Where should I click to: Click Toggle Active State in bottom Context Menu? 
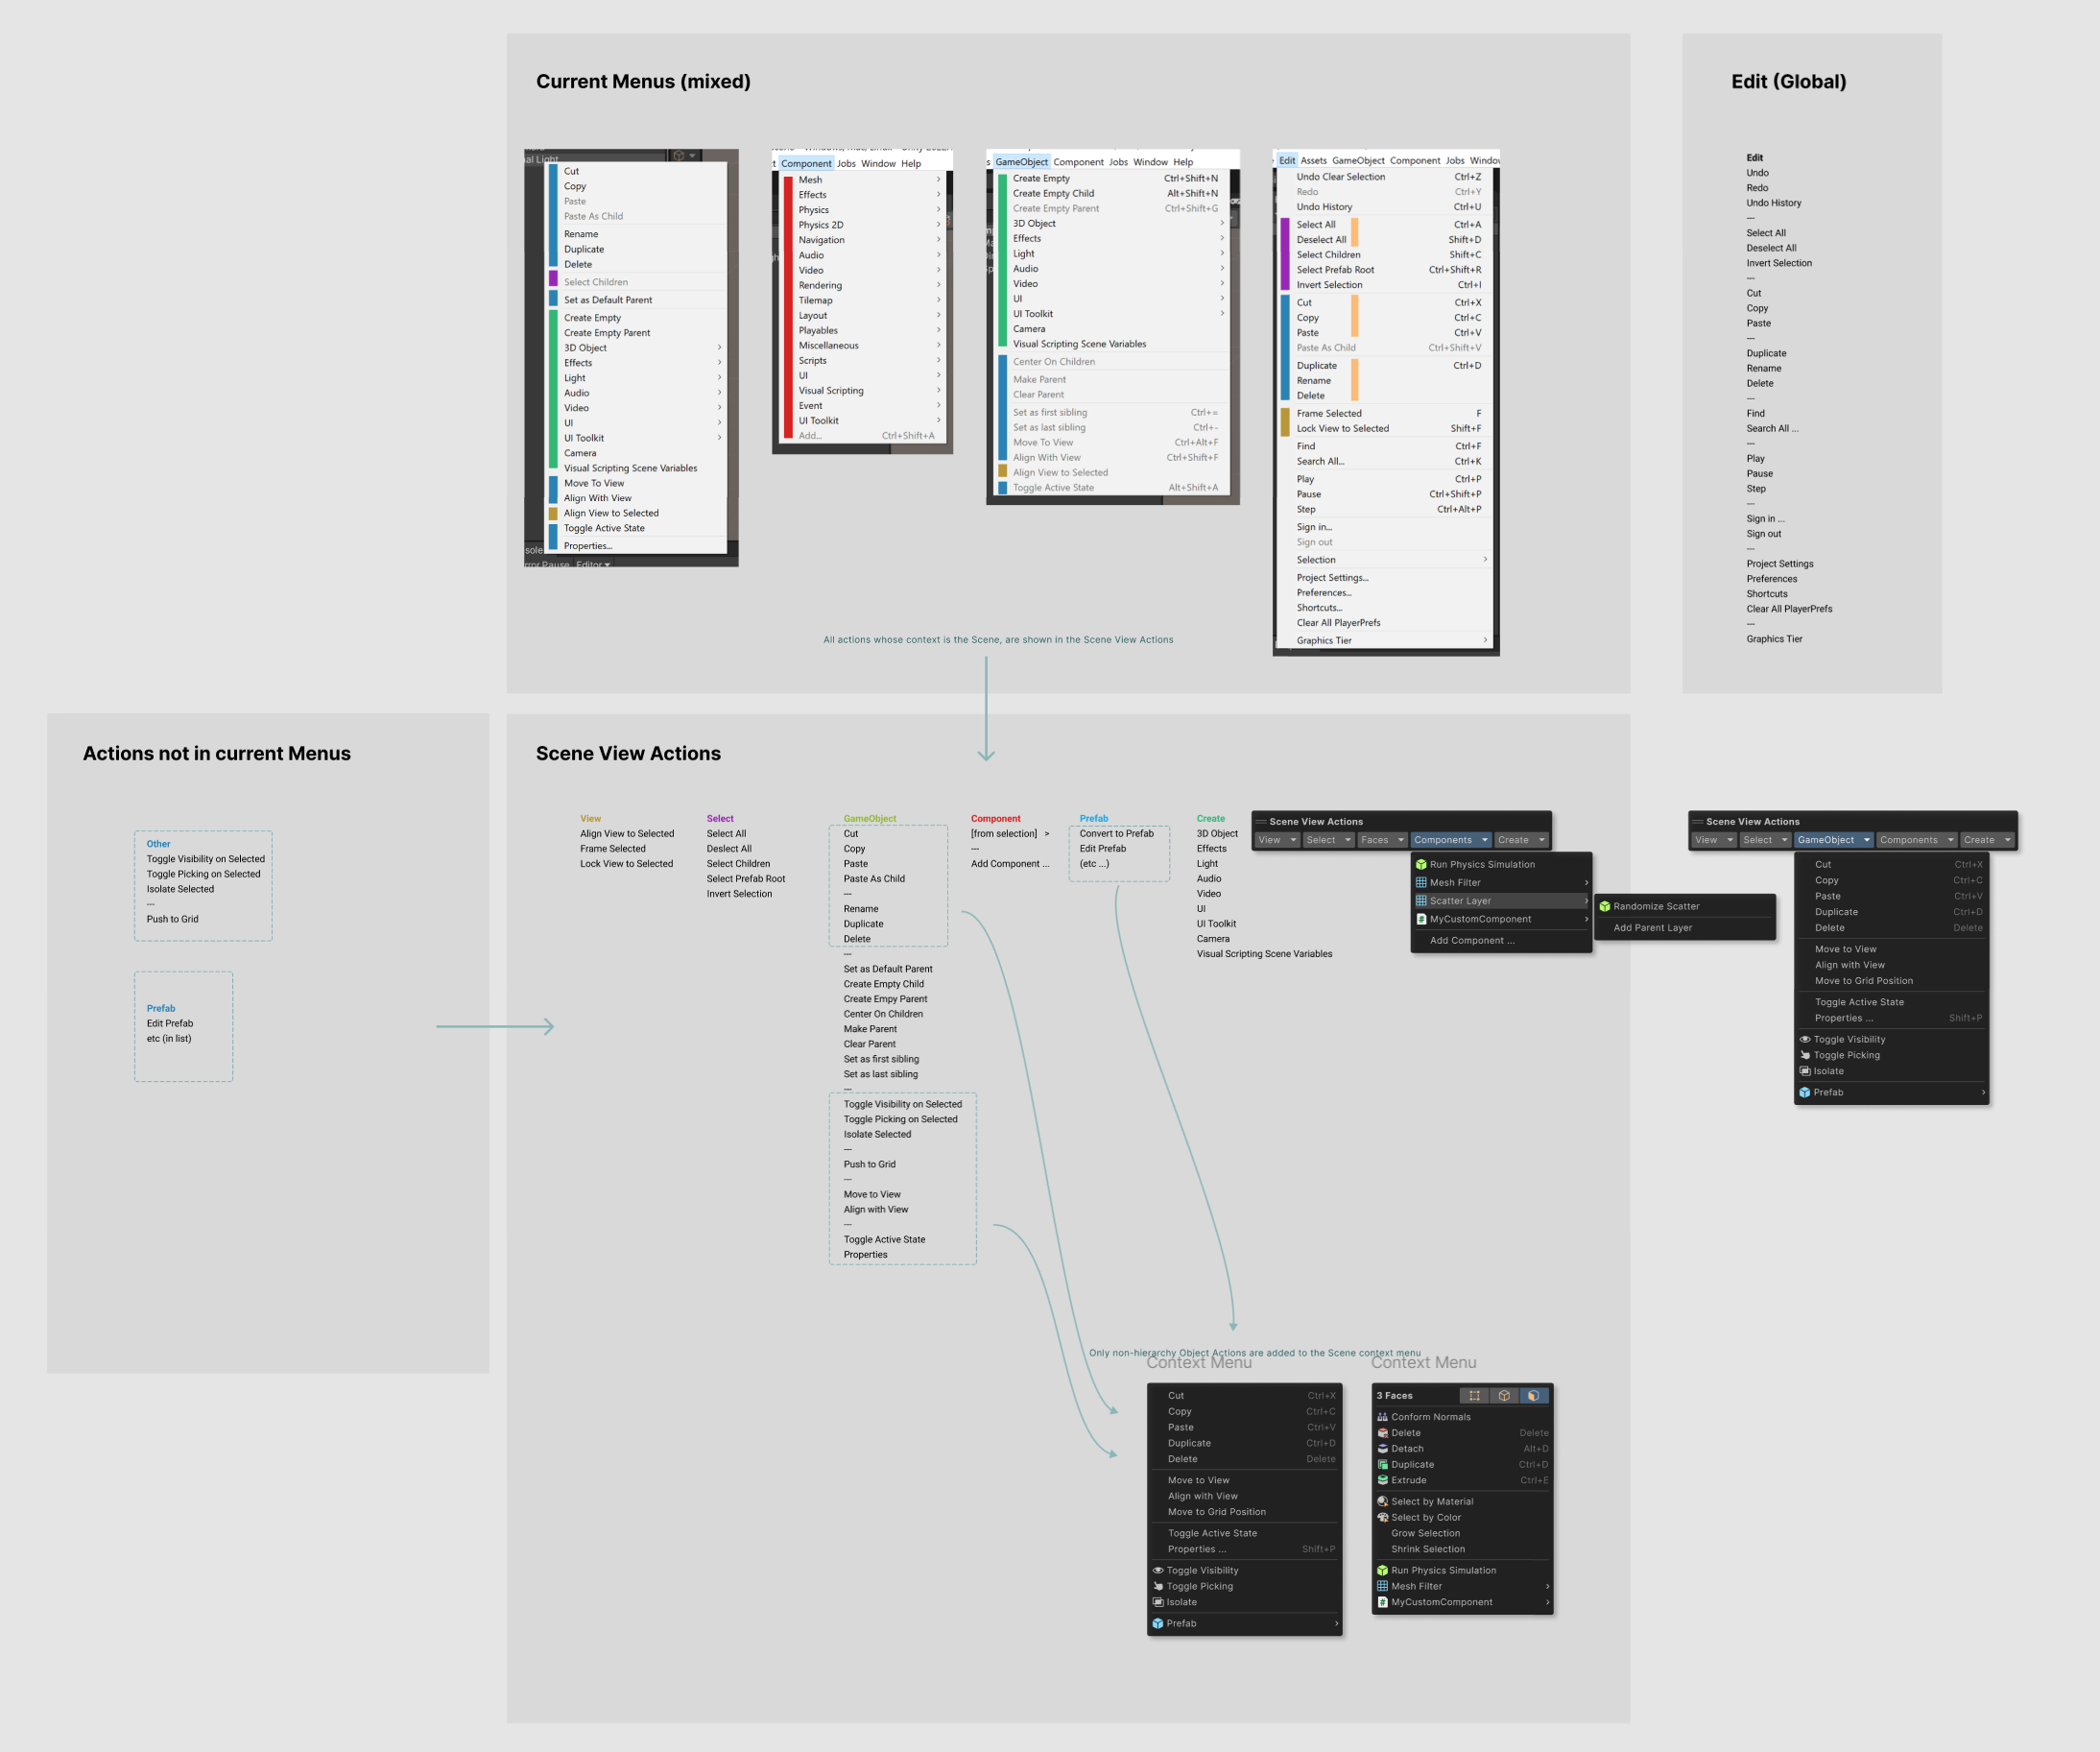[1212, 1533]
